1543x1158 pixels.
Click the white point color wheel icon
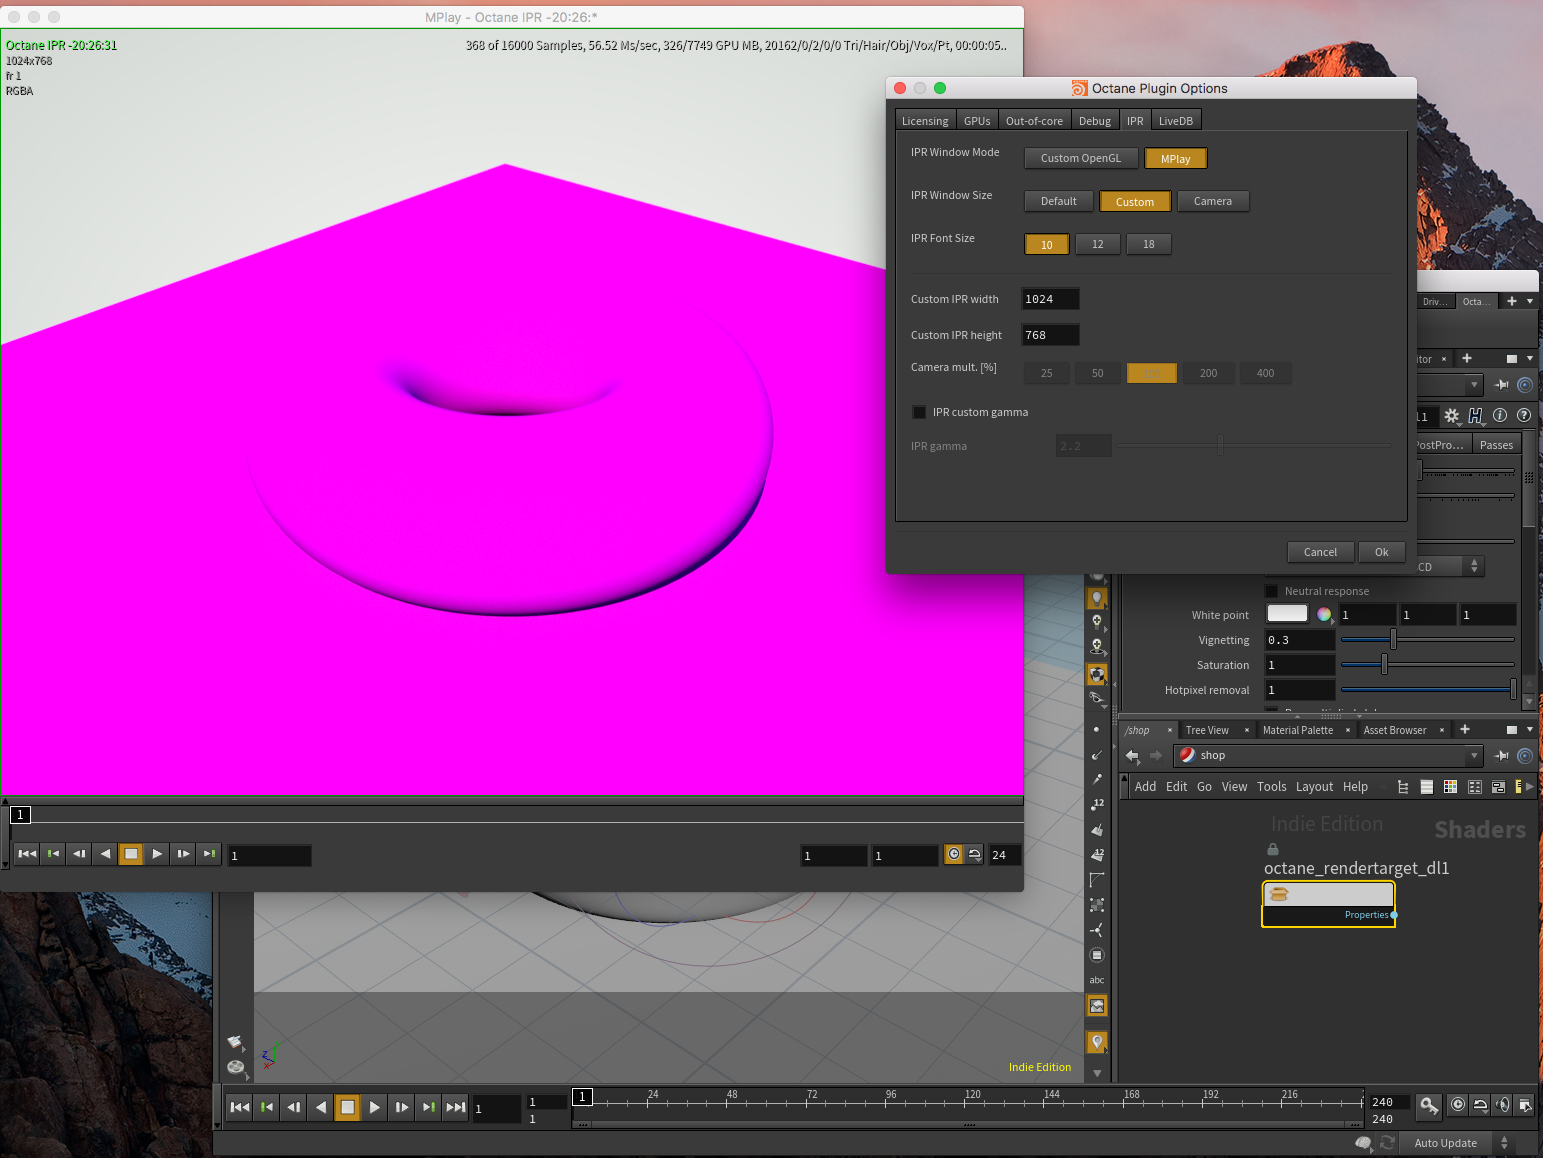1324,614
